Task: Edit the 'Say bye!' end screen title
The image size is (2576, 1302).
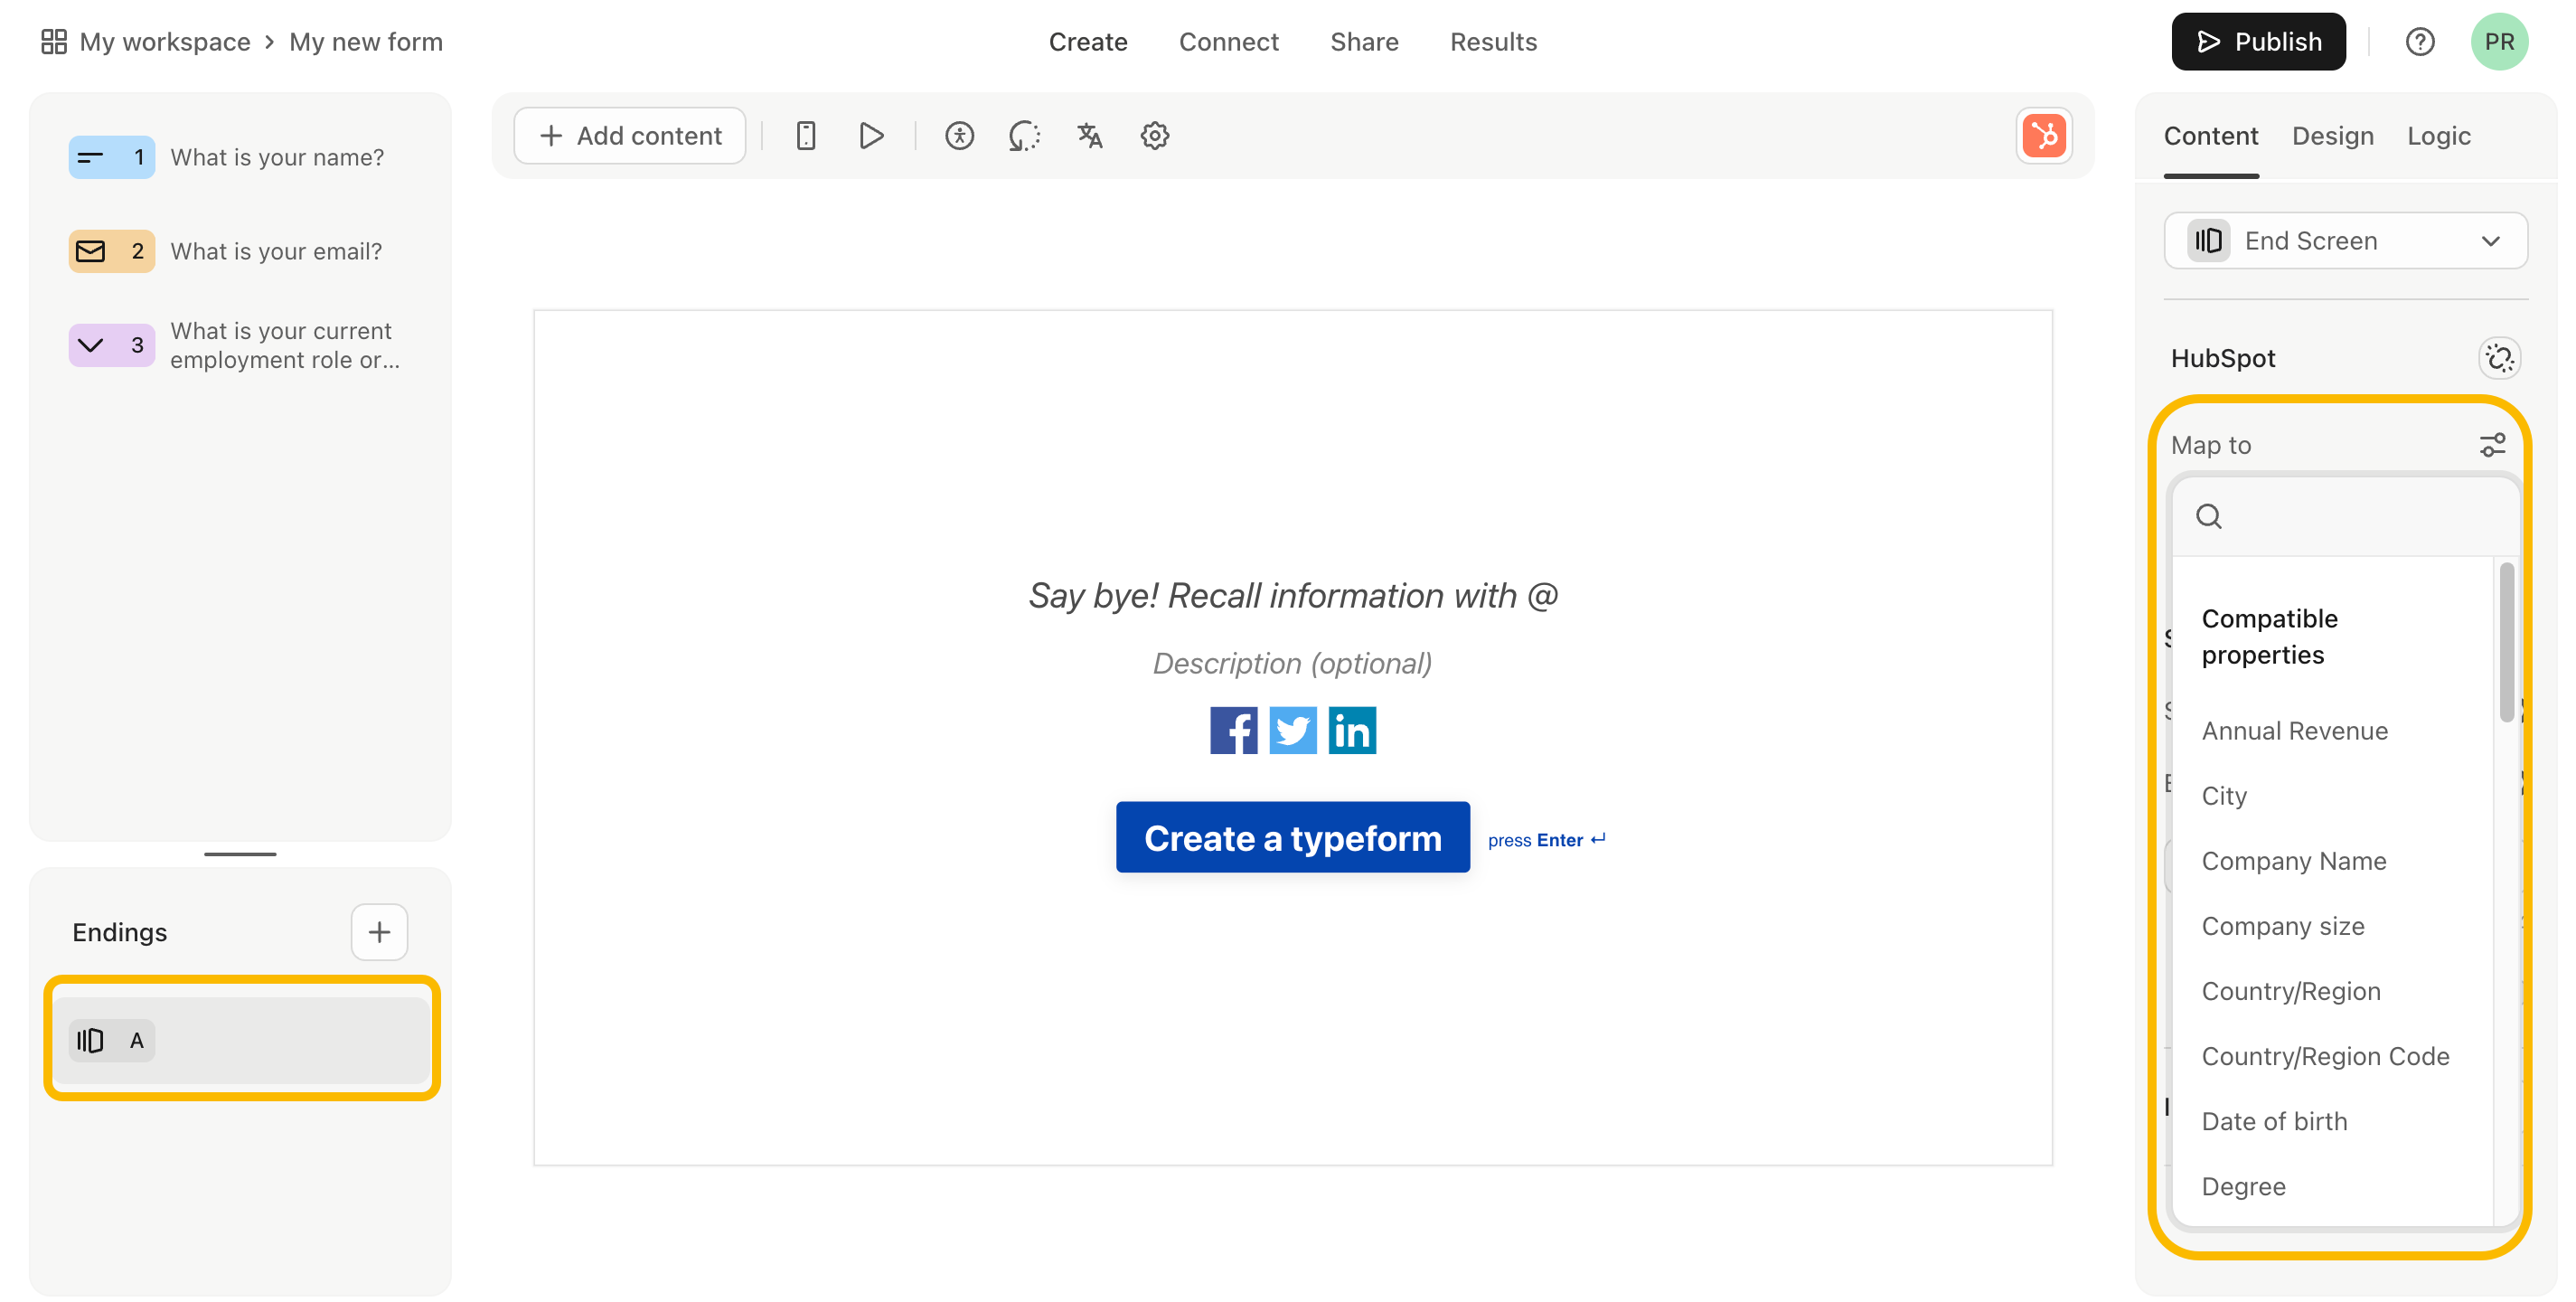Action: (1293, 596)
